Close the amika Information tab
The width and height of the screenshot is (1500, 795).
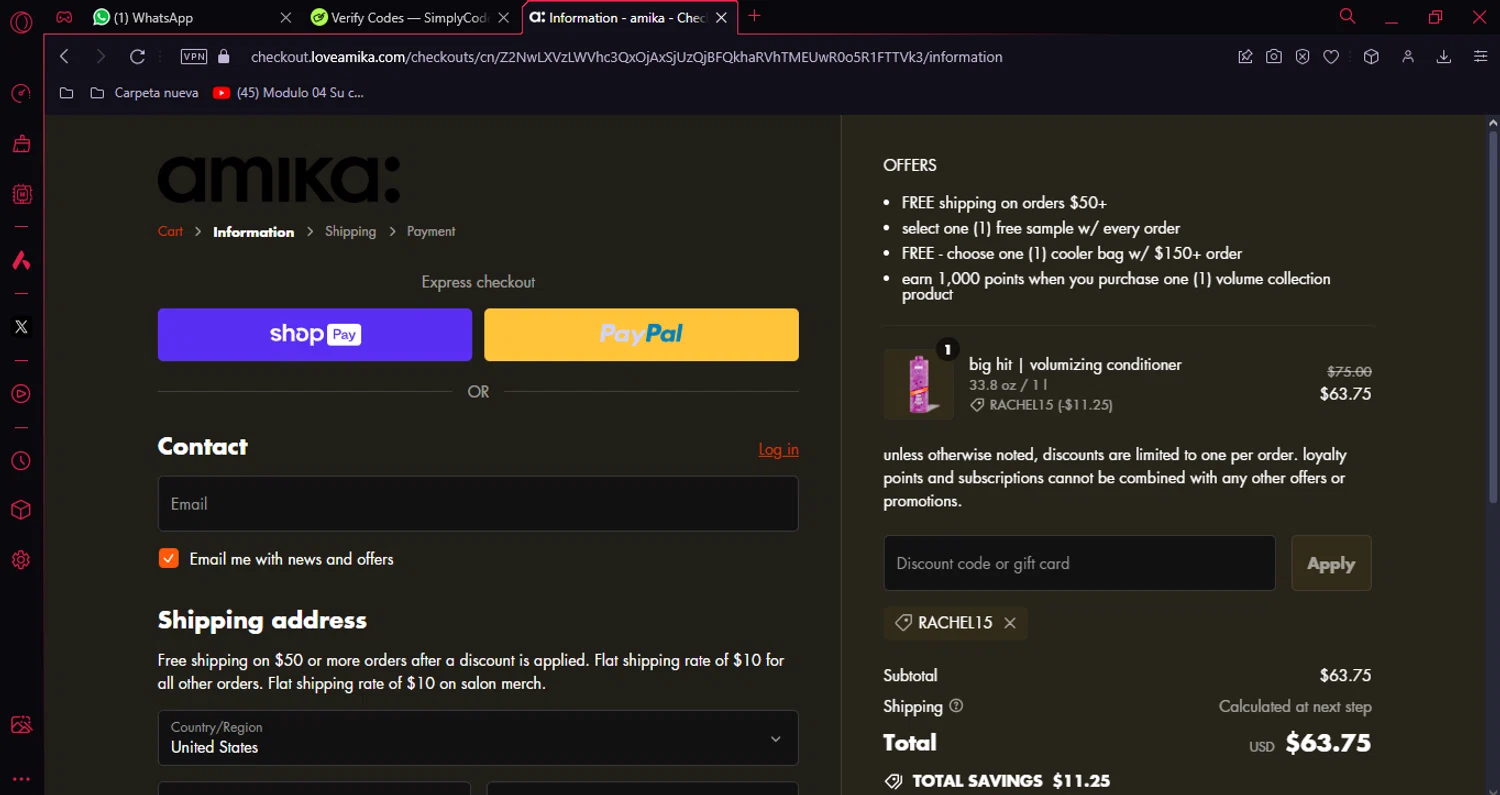coord(721,17)
